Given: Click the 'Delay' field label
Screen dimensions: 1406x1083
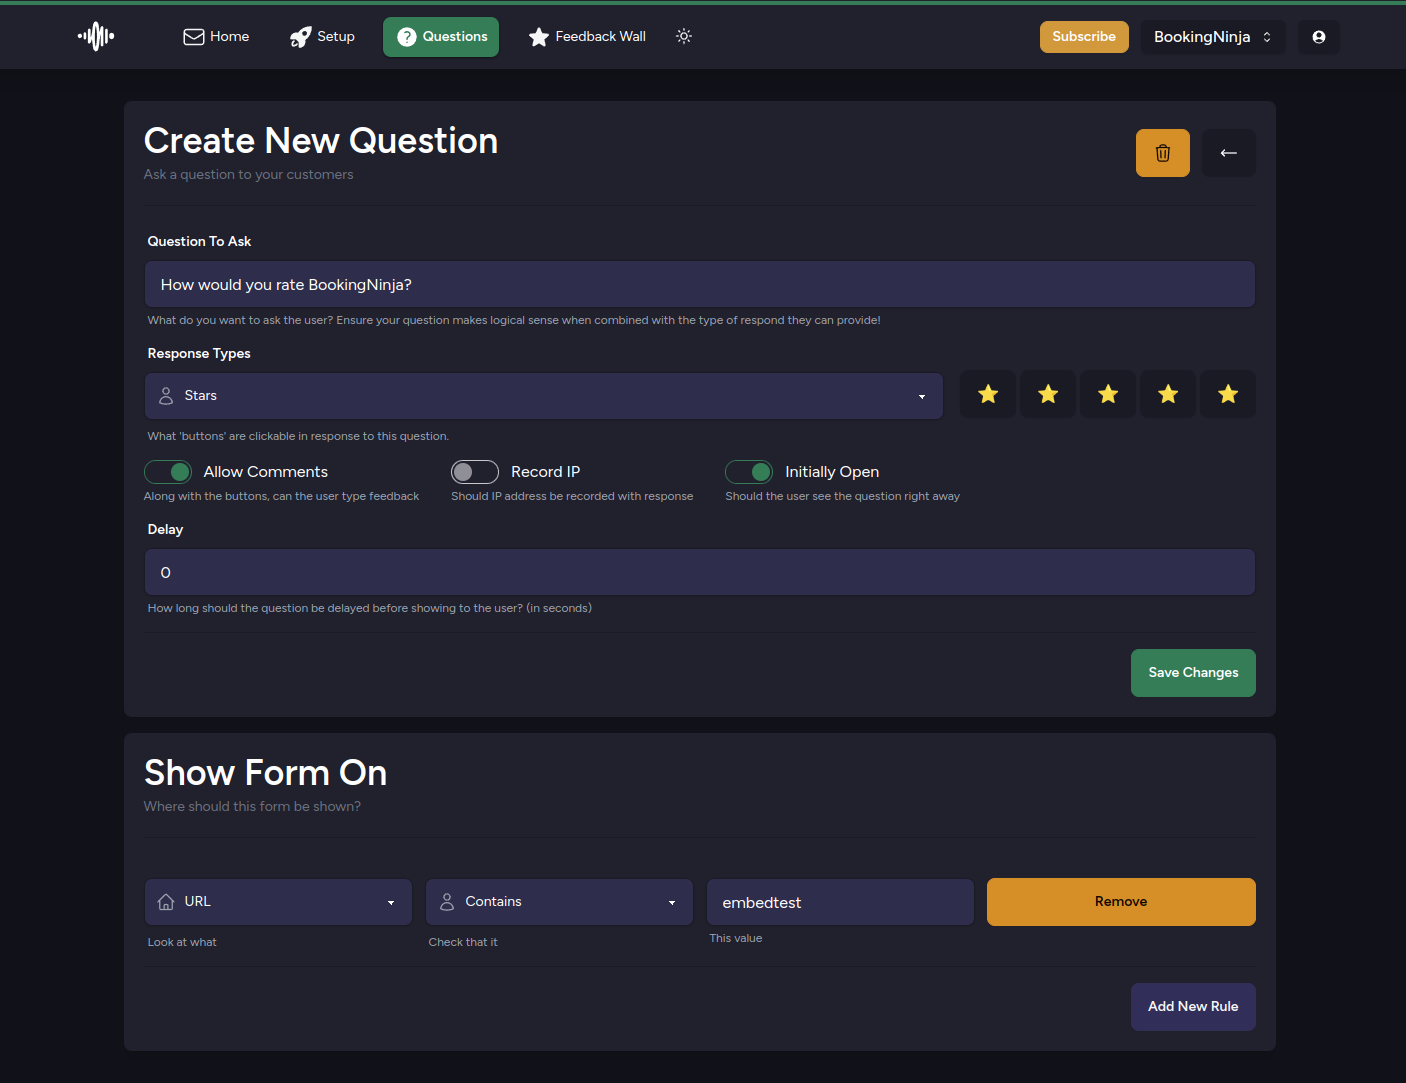Looking at the screenshot, I should (165, 530).
